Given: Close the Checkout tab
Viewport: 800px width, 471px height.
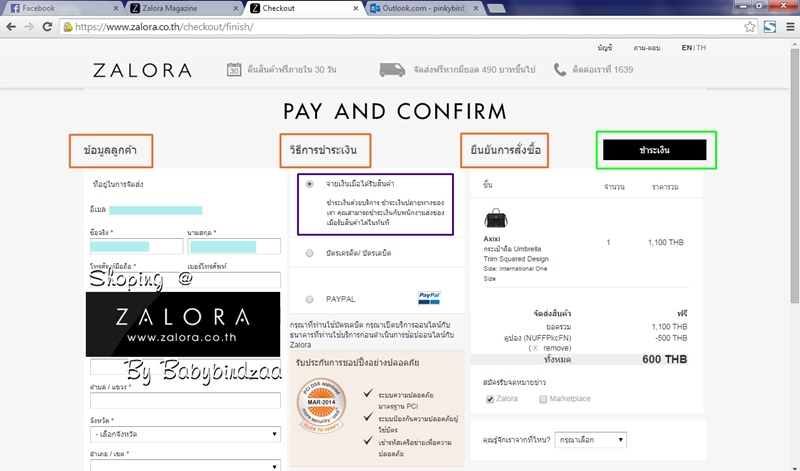Looking at the screenshot, I should pos(356,8).
